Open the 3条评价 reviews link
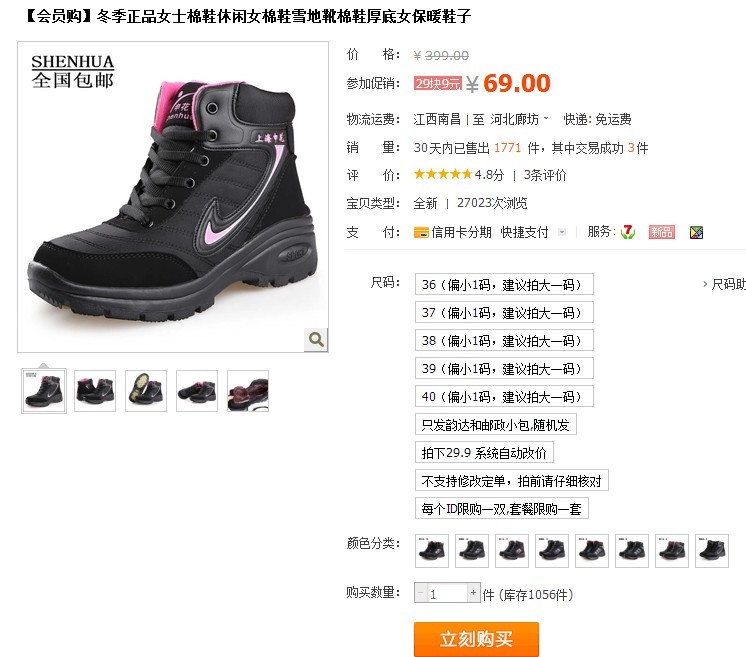 [545, 175]
